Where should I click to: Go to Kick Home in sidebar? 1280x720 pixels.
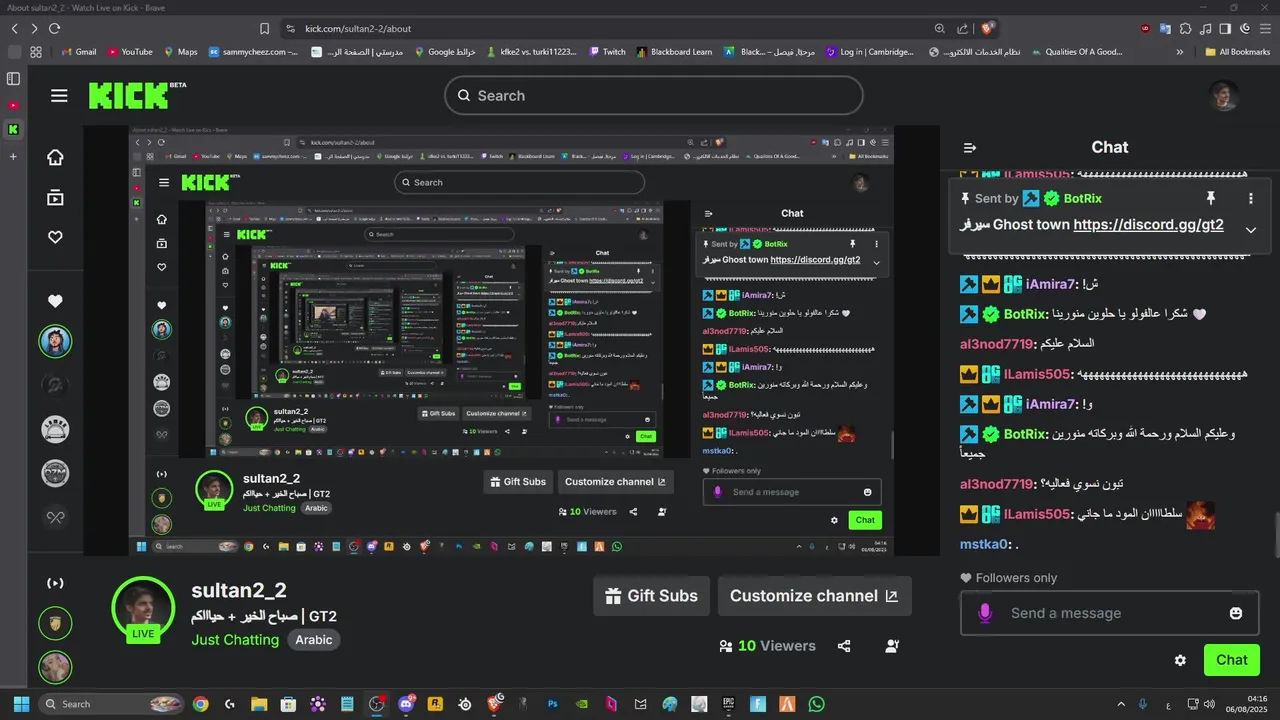(x=55, y=157)
